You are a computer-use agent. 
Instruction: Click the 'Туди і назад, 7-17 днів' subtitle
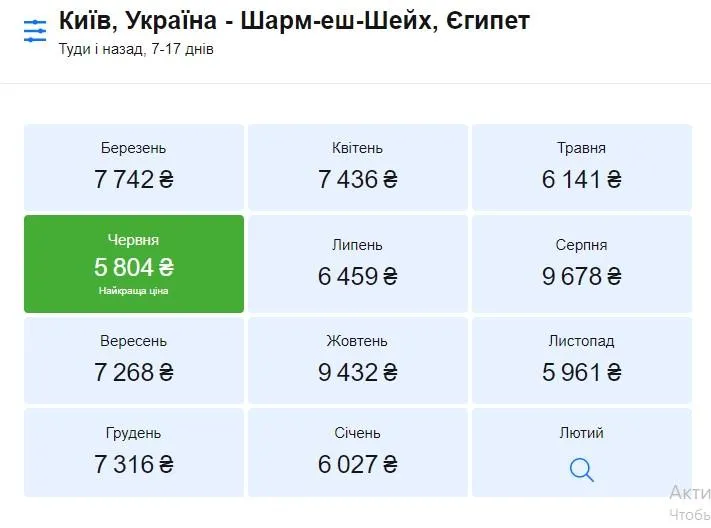coord(136,49)
